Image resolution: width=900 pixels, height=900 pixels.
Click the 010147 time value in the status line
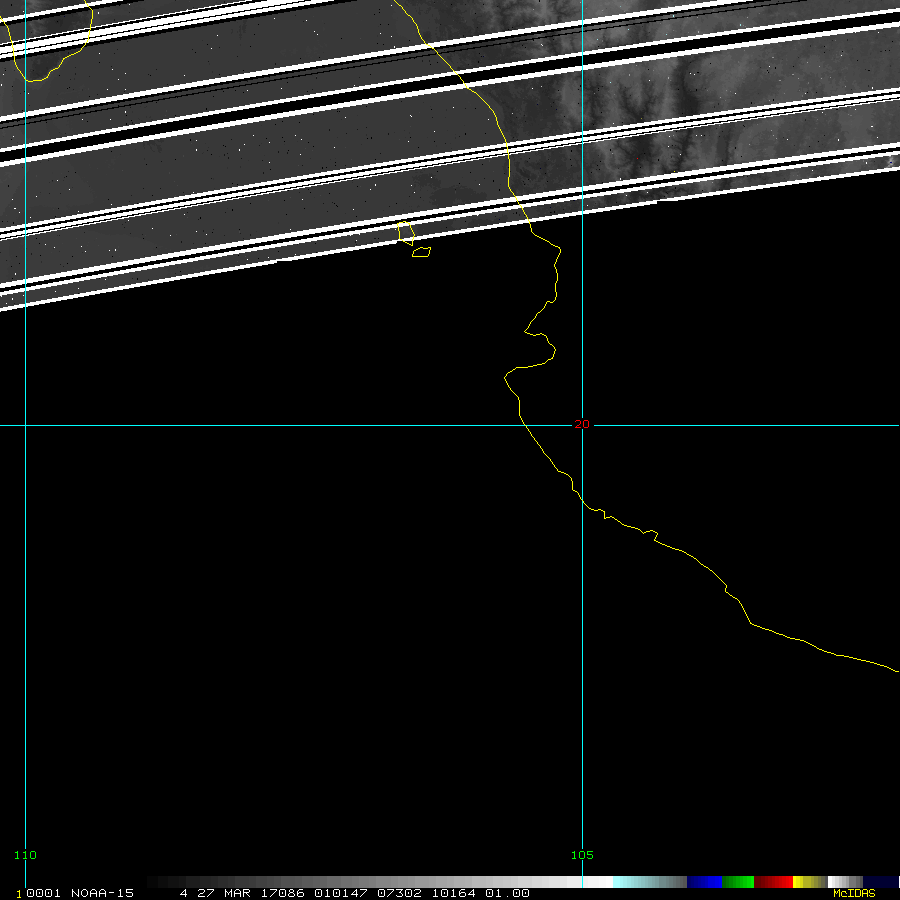pos(340,893)
